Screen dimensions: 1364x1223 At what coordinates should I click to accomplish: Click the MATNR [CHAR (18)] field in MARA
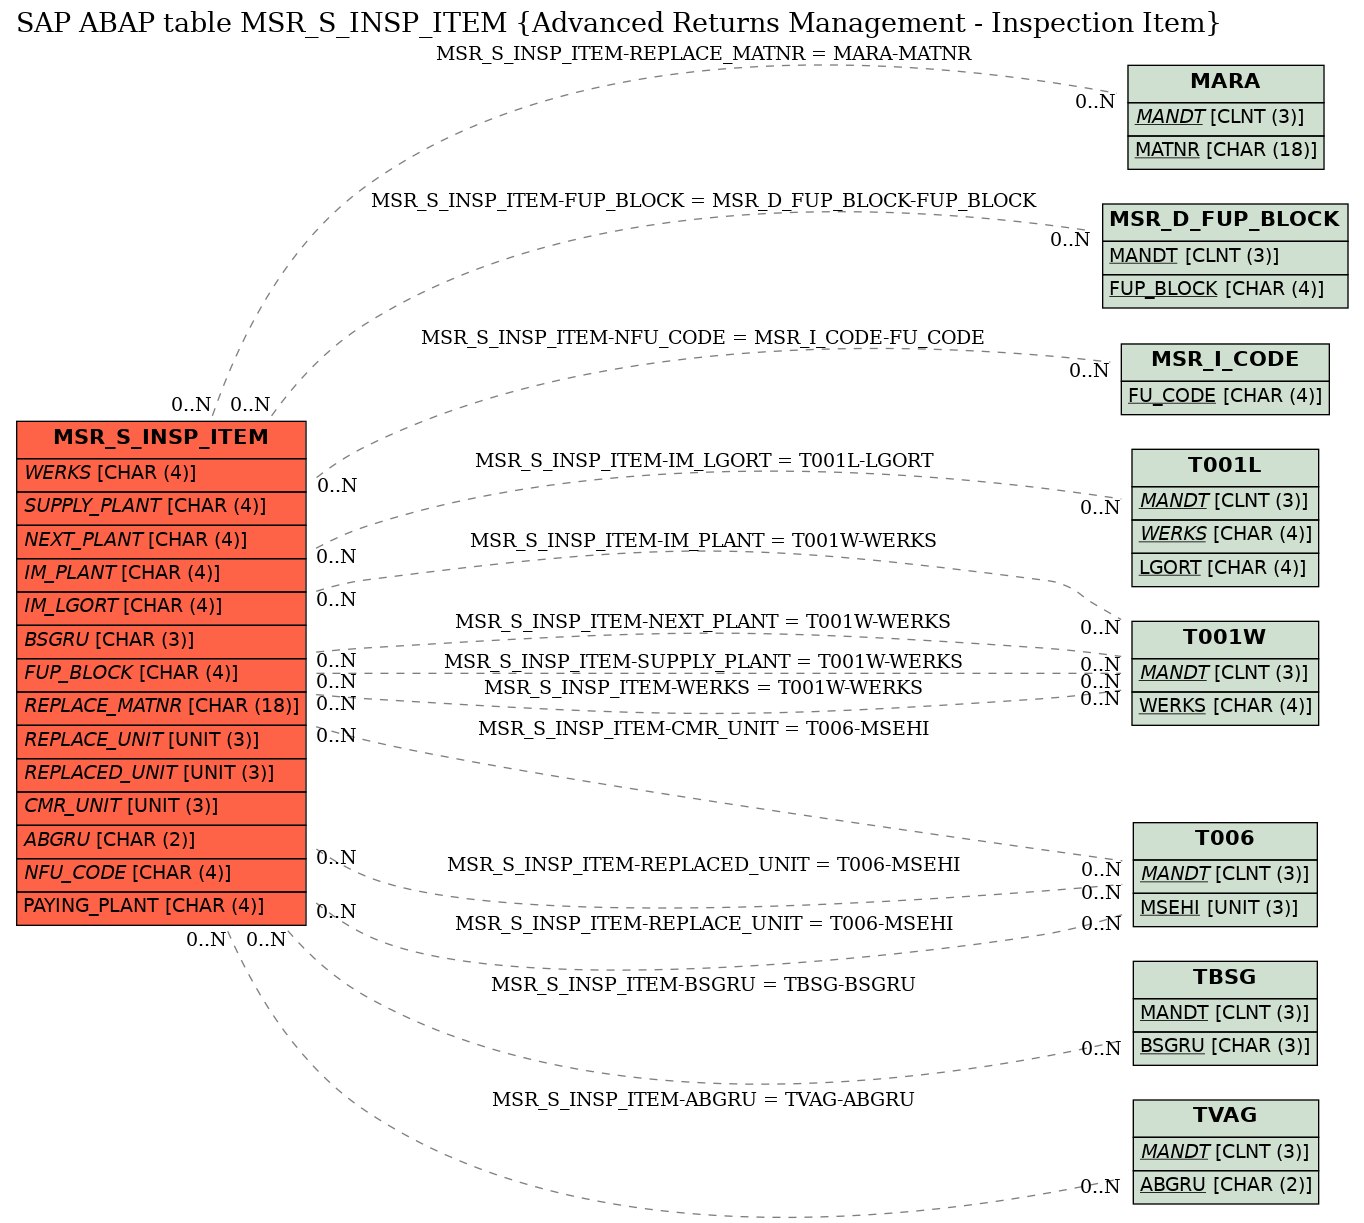[x=1225, y=151]
